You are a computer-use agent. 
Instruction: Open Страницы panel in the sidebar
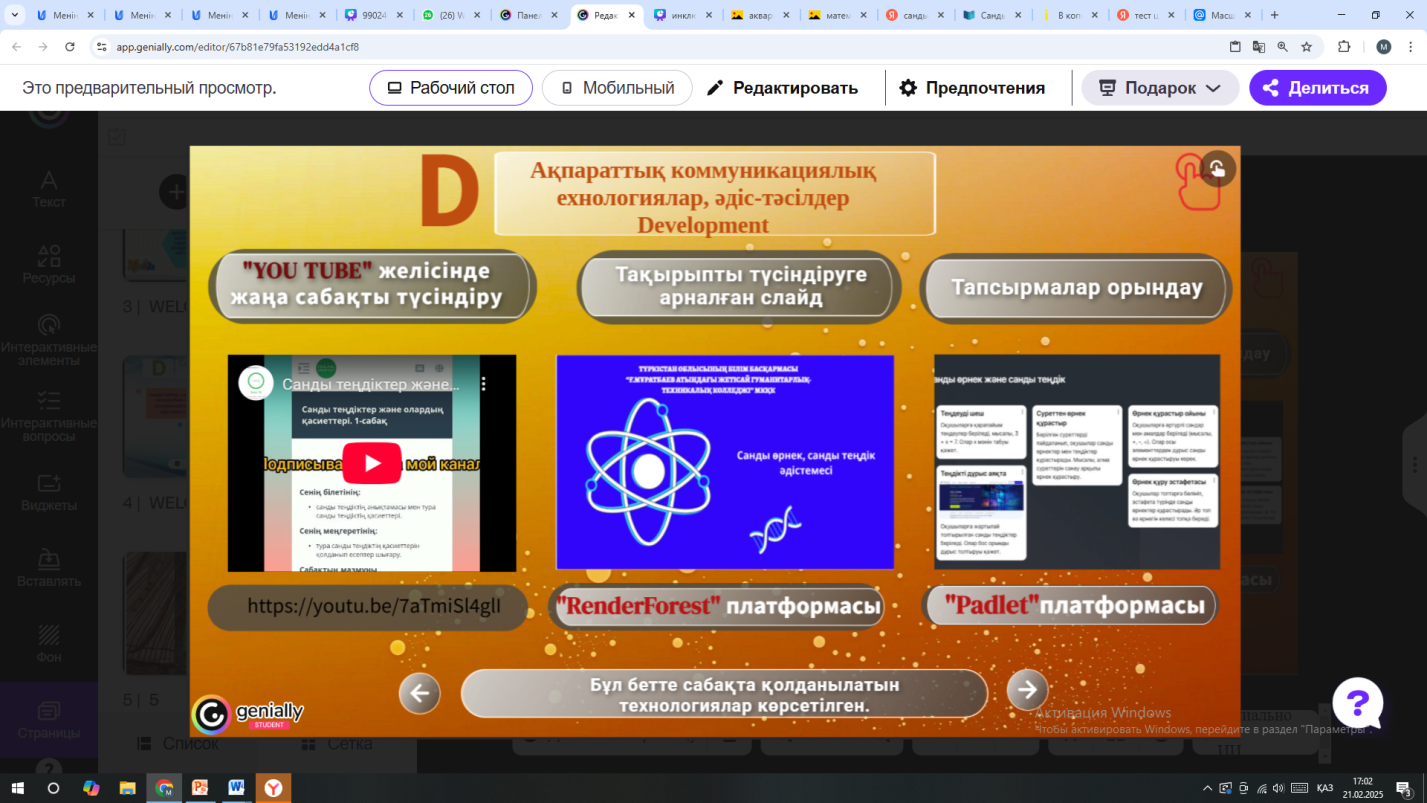48,720
